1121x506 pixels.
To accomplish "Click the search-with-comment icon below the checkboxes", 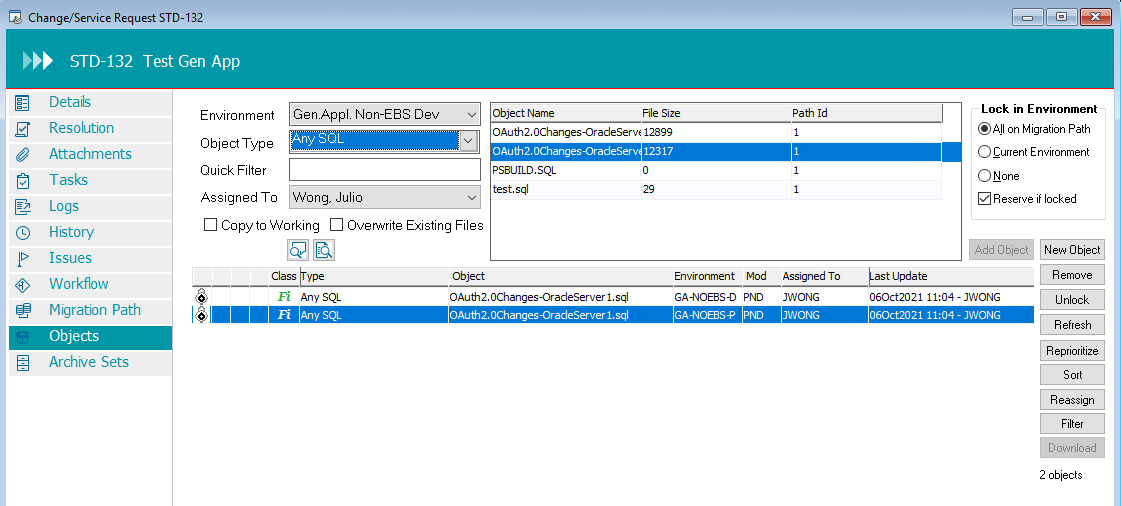I will (x=297, y=250).
